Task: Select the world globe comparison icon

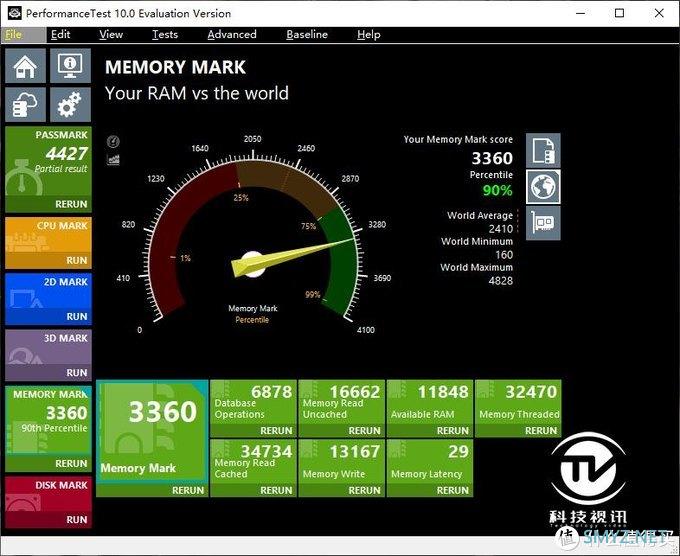Action: [x=543, y=187]
